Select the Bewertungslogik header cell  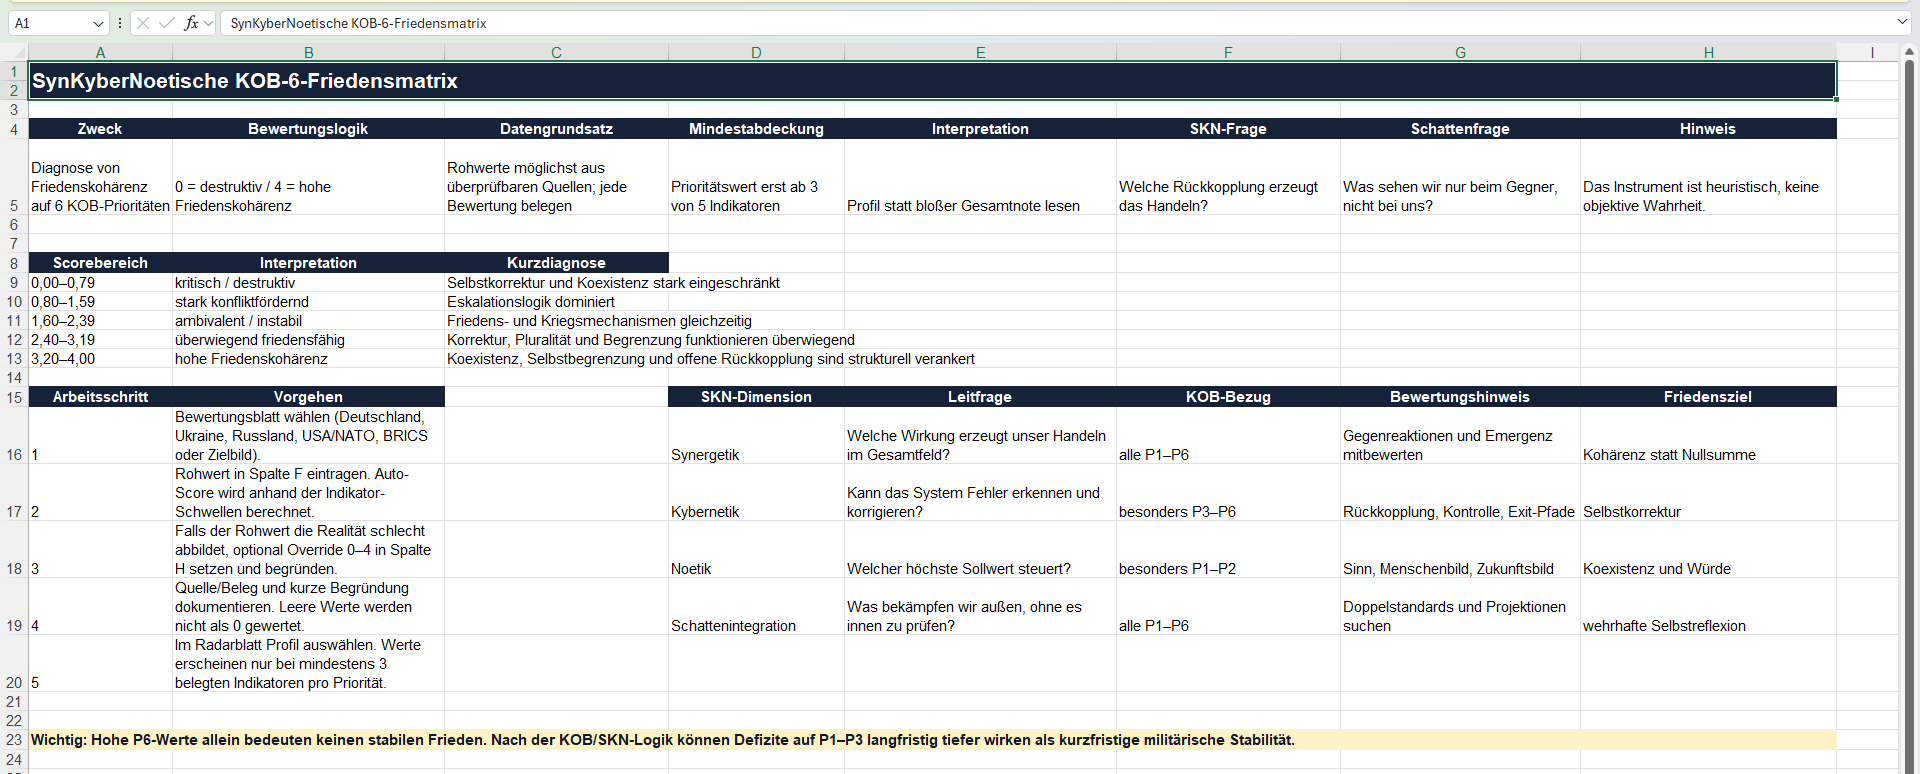[x=308, y=129]
